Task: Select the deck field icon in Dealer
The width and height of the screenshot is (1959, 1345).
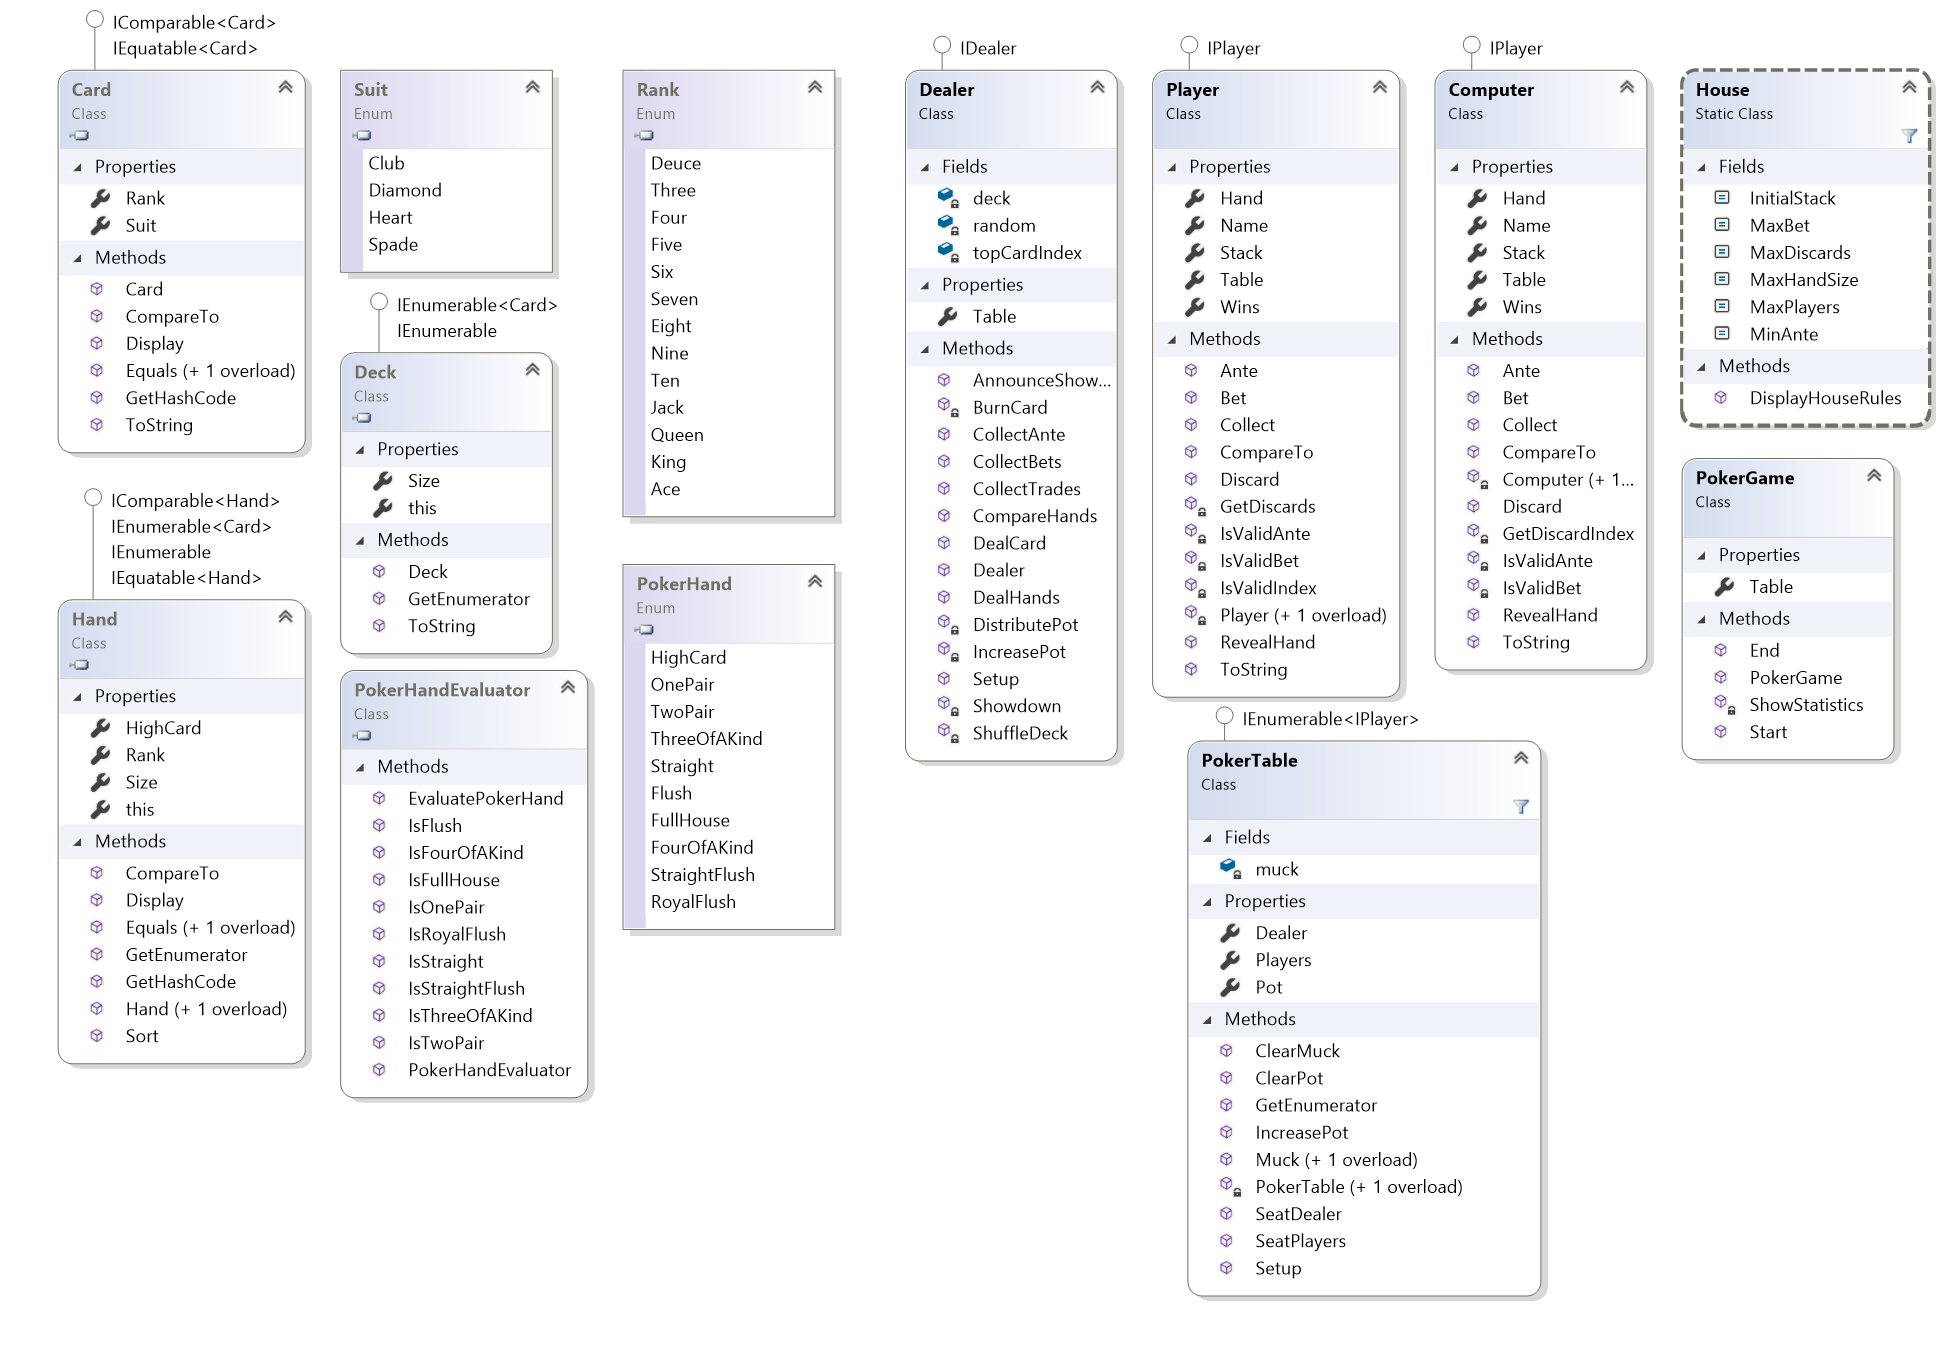Action: pos(946,197)
